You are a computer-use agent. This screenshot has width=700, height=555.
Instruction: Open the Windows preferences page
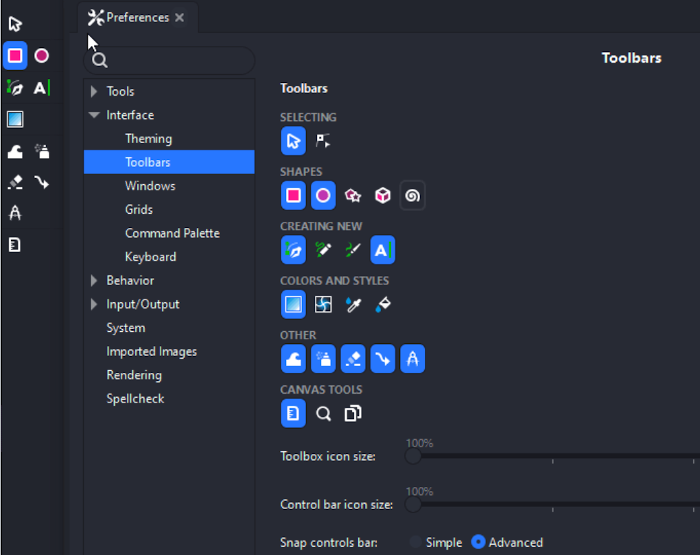pos(150,186)
